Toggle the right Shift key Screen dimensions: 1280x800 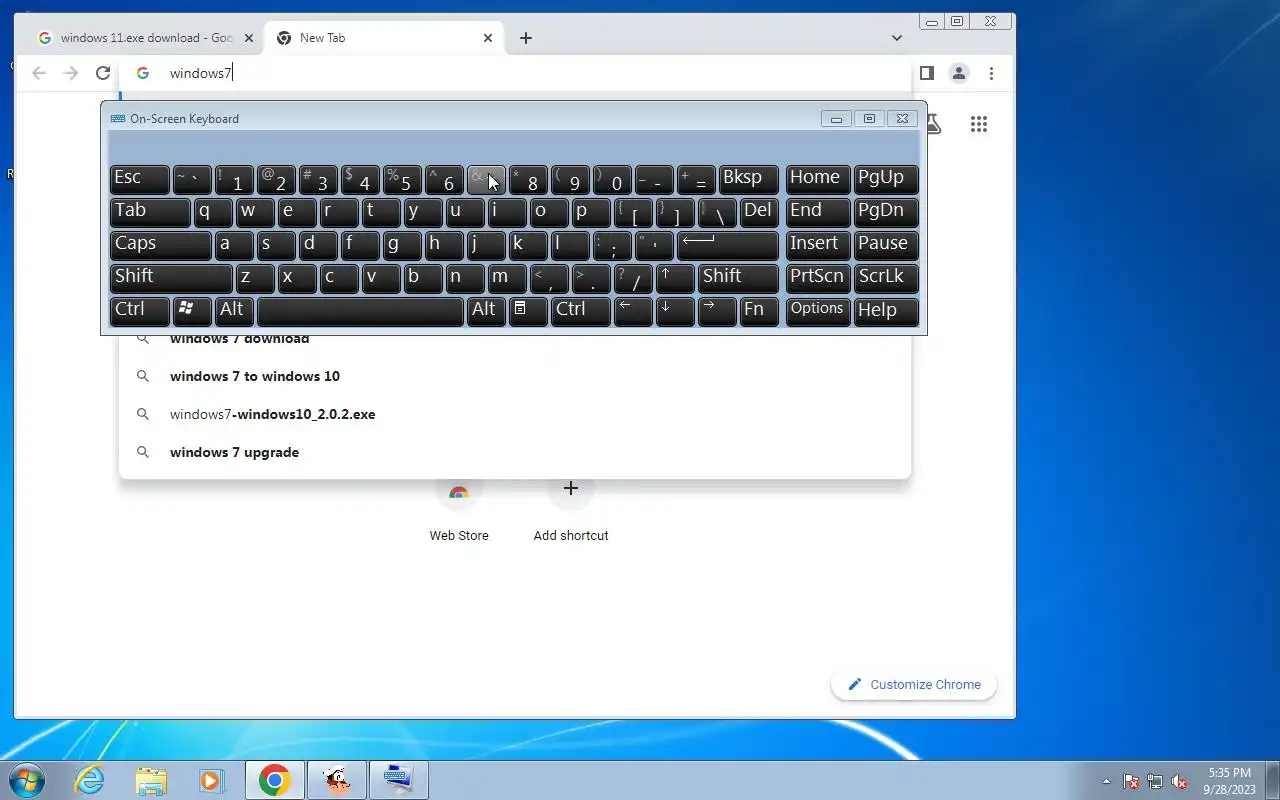[x=738, y=279]
